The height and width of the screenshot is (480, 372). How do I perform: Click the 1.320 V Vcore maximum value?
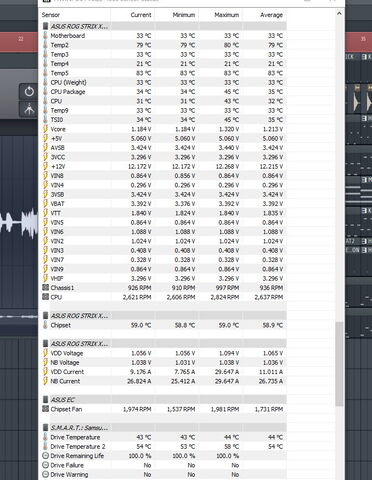point(229,129)
